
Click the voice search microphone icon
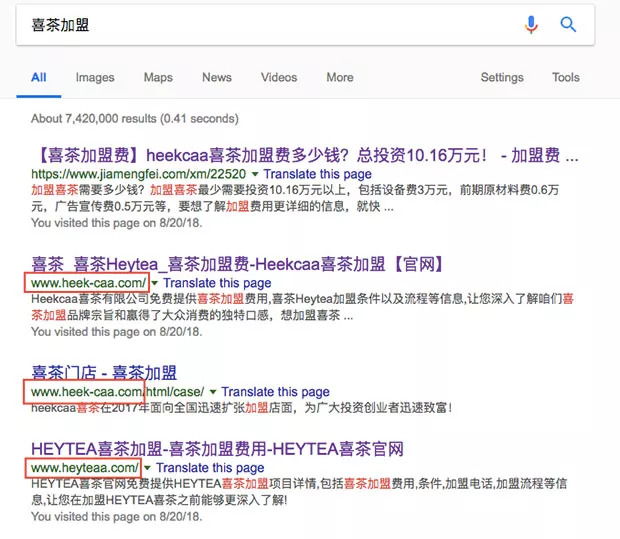[531, 25]
